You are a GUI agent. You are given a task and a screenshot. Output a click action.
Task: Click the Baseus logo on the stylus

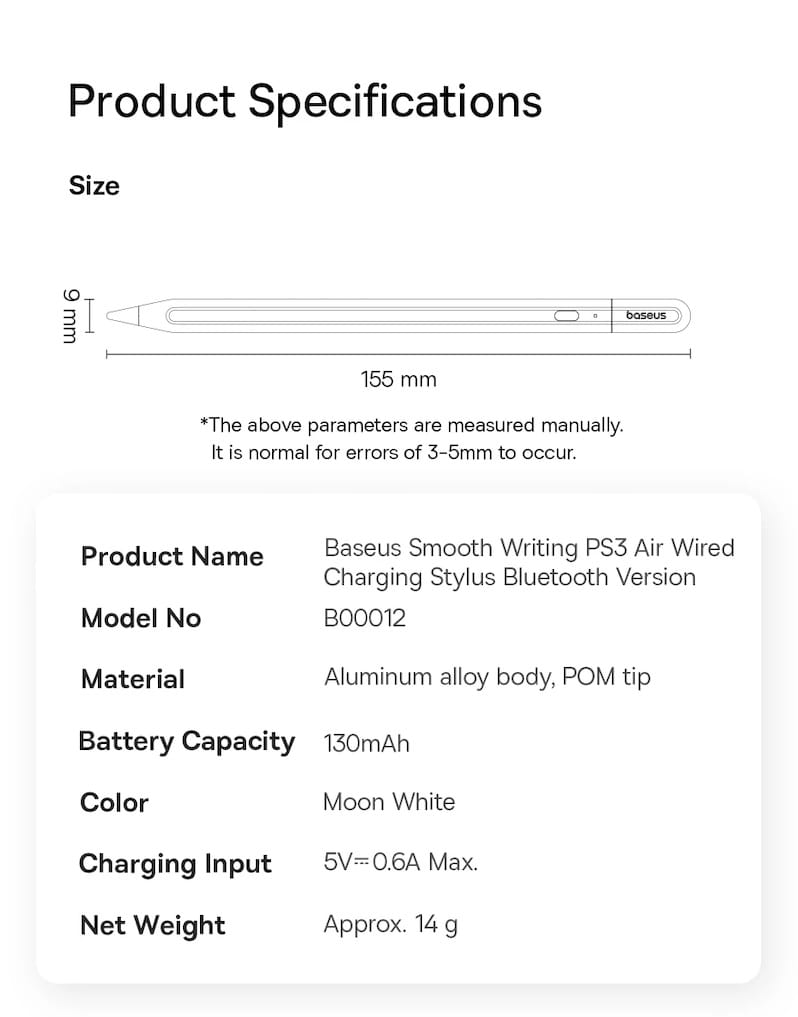click(646, 315)
